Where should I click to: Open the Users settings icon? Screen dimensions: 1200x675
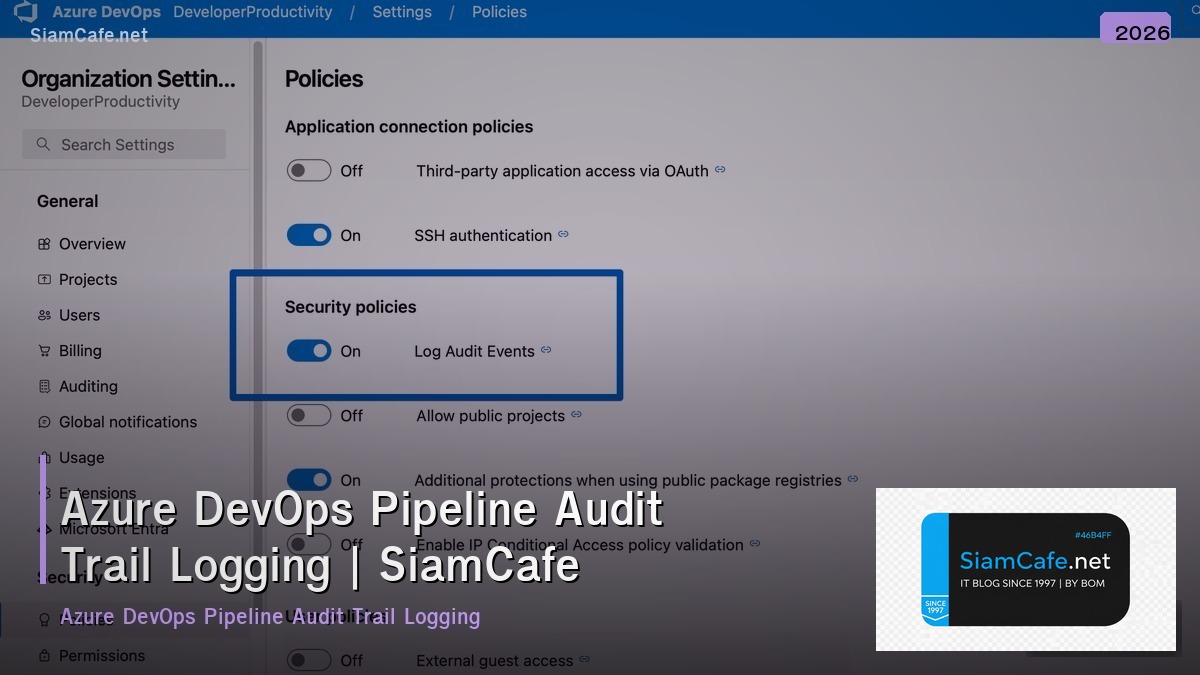click(44, 315)
